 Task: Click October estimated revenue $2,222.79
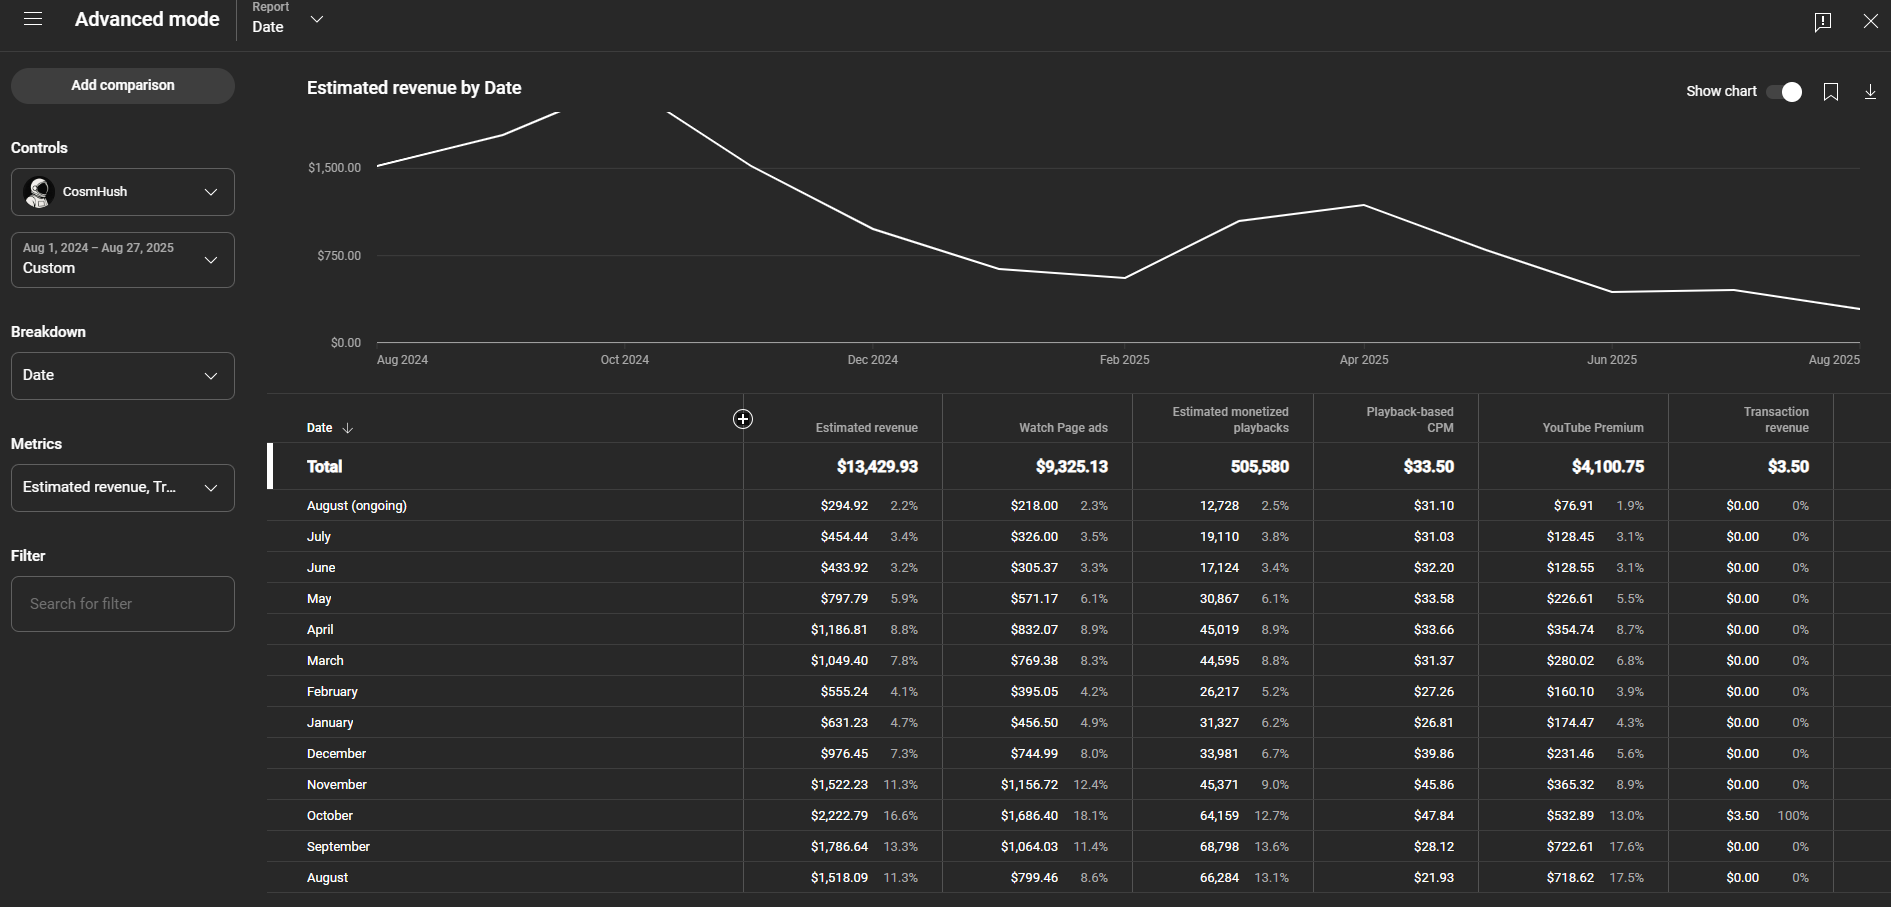[839, 816]
